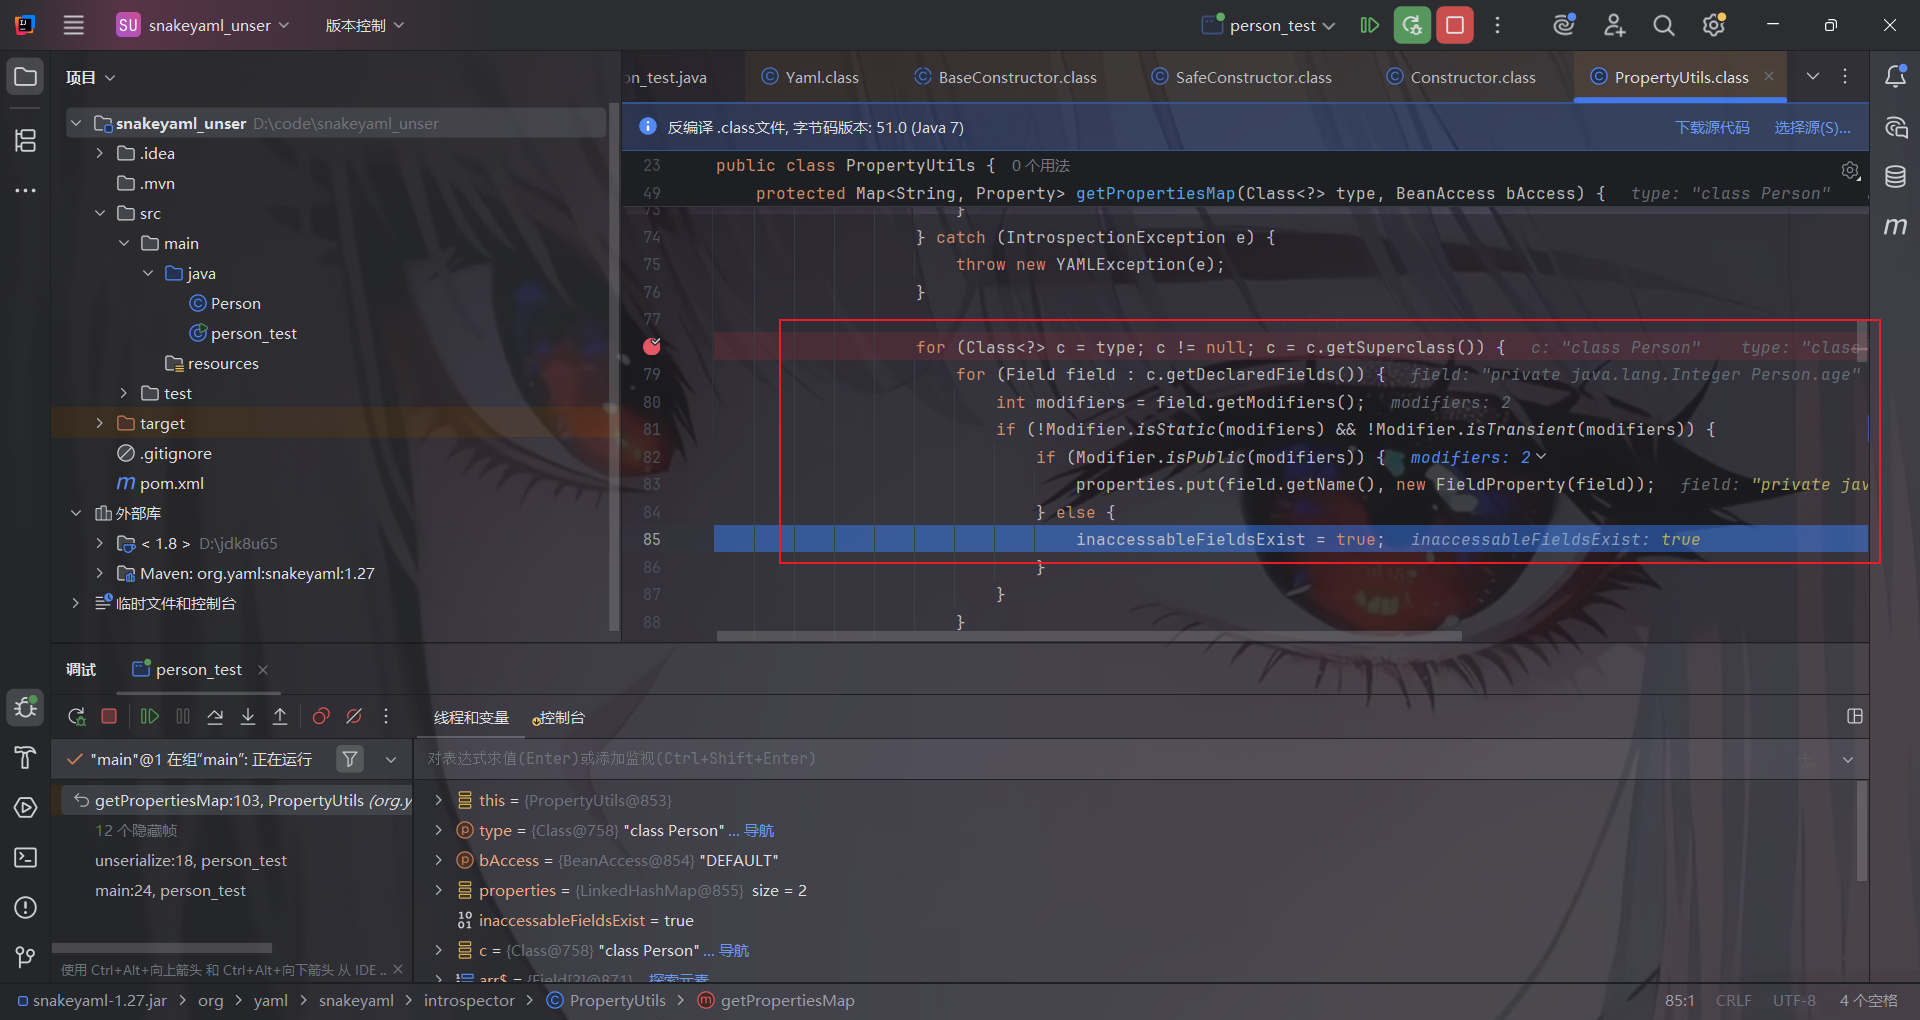
Task: Open the Maven tool window
Action: (1895, 227)
